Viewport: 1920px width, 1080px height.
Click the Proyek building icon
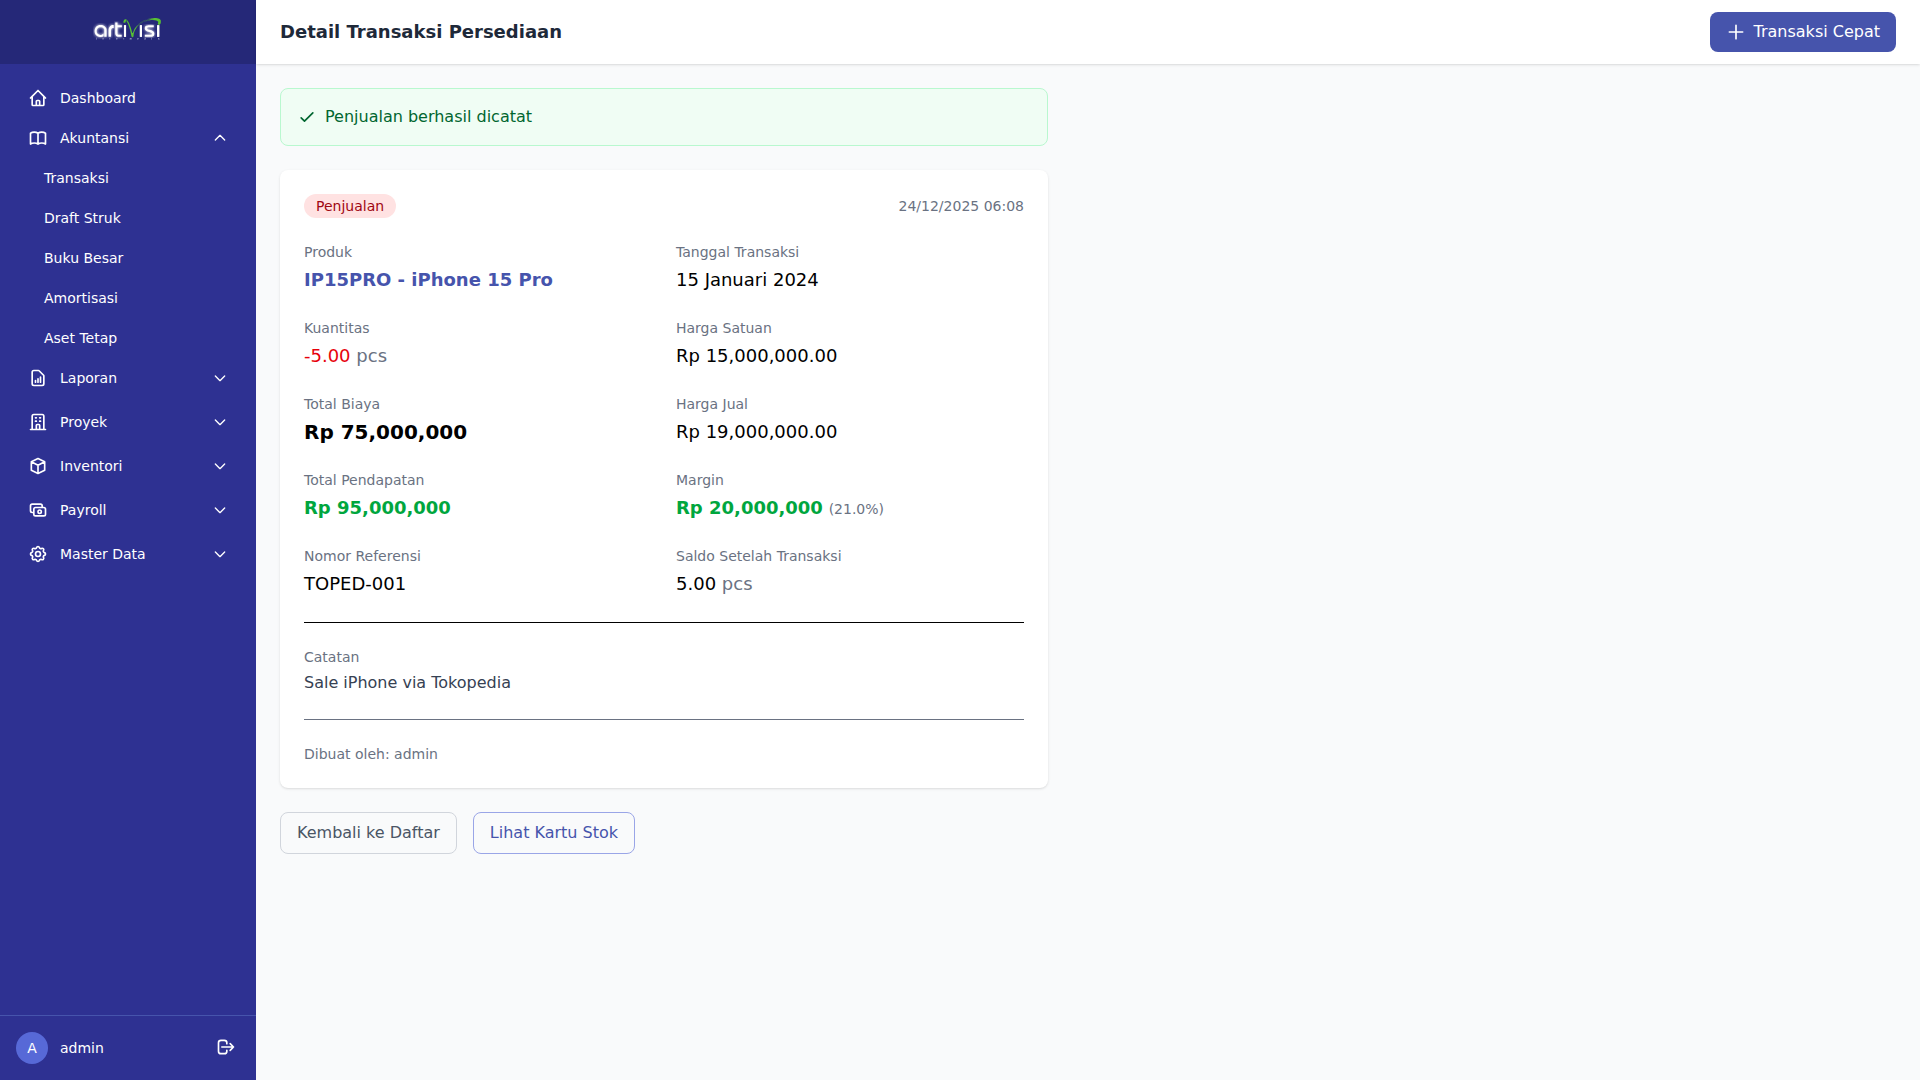38,422
